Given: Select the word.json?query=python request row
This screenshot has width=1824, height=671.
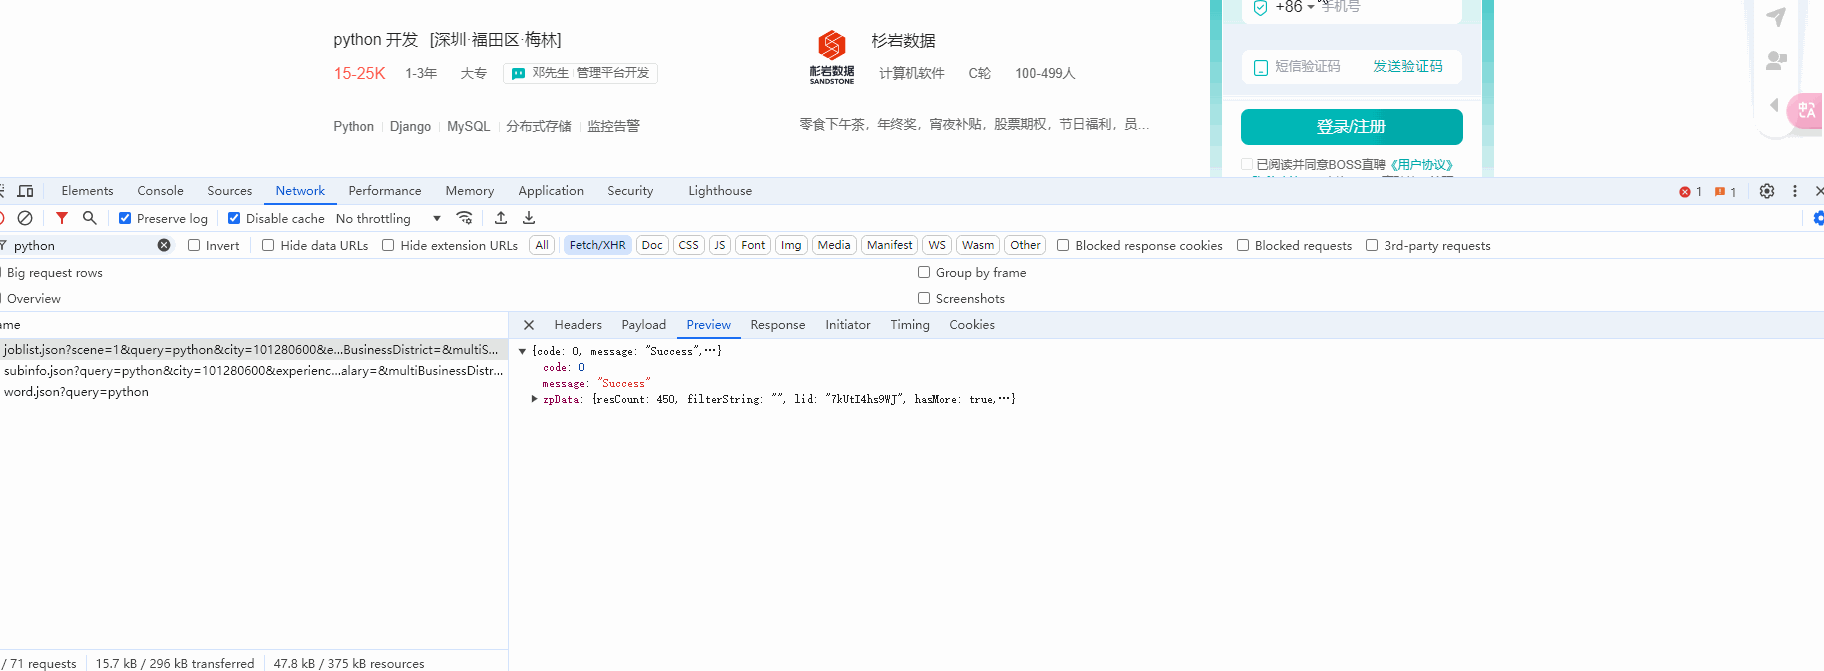Looking at the screenshot, I should click(254, 392).
